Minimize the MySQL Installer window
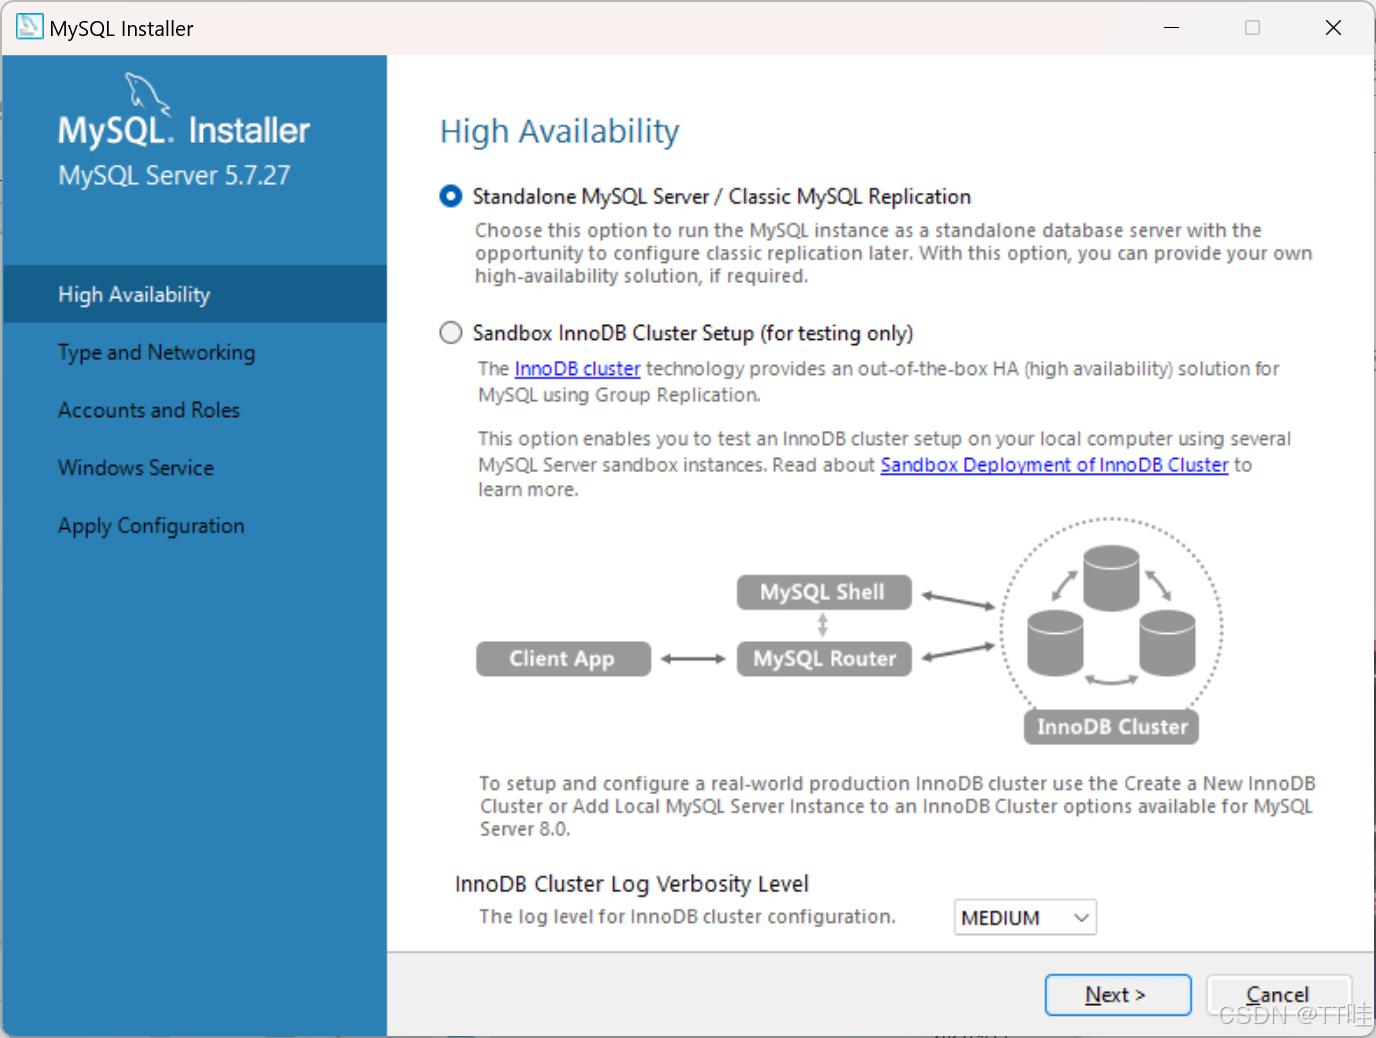 pos(1172,28)
